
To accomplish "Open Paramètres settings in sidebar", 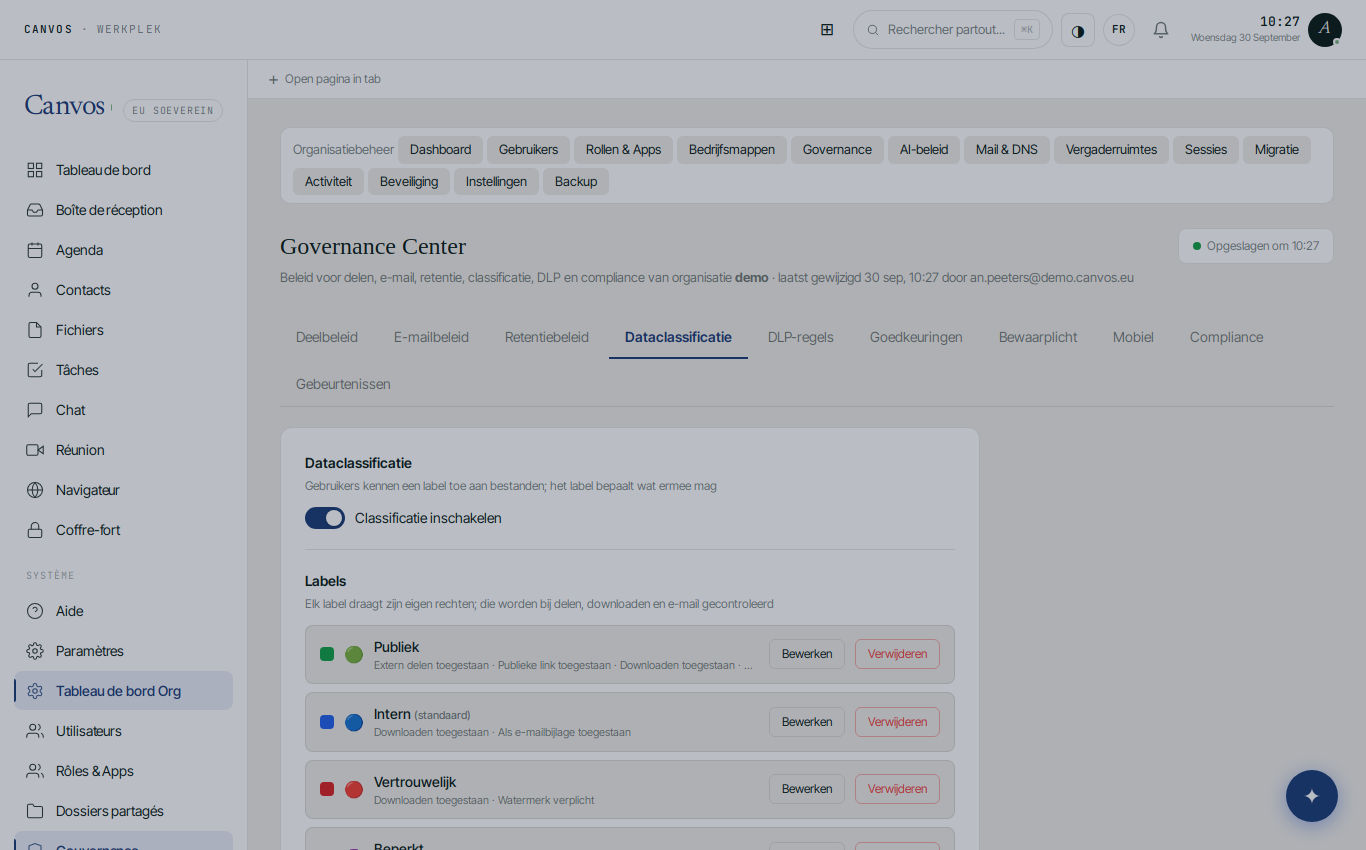I will (123, 651).
